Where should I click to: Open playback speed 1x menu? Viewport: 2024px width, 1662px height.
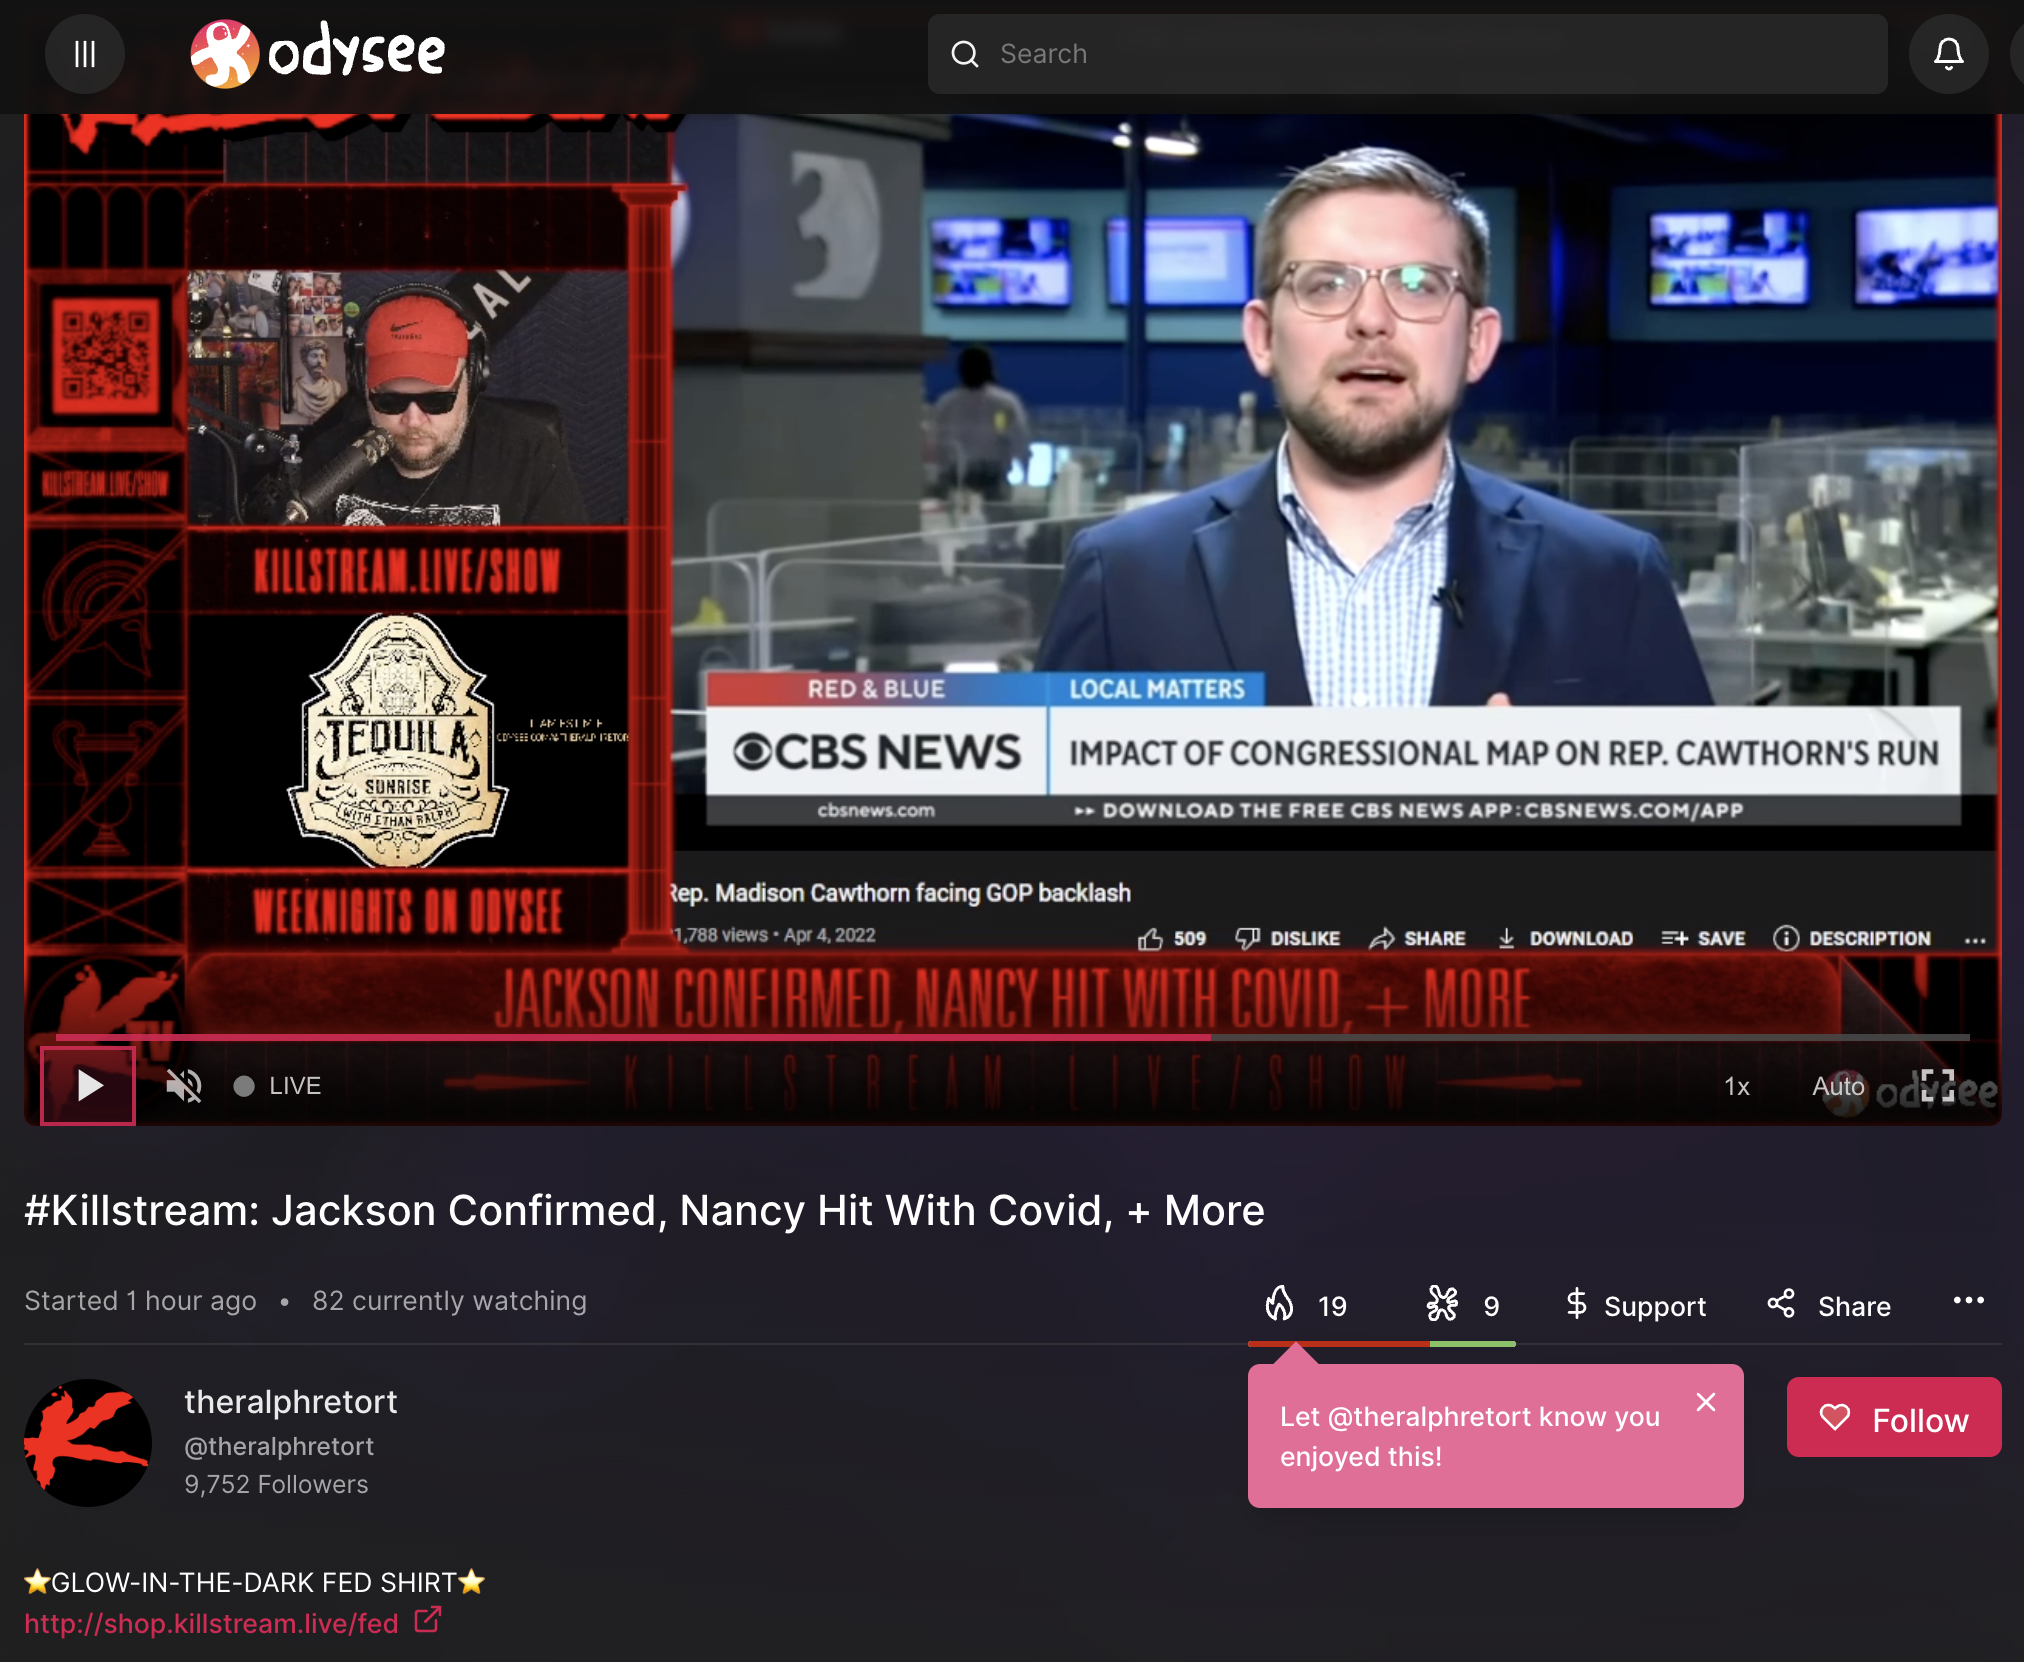[x=1737, y=1086]
